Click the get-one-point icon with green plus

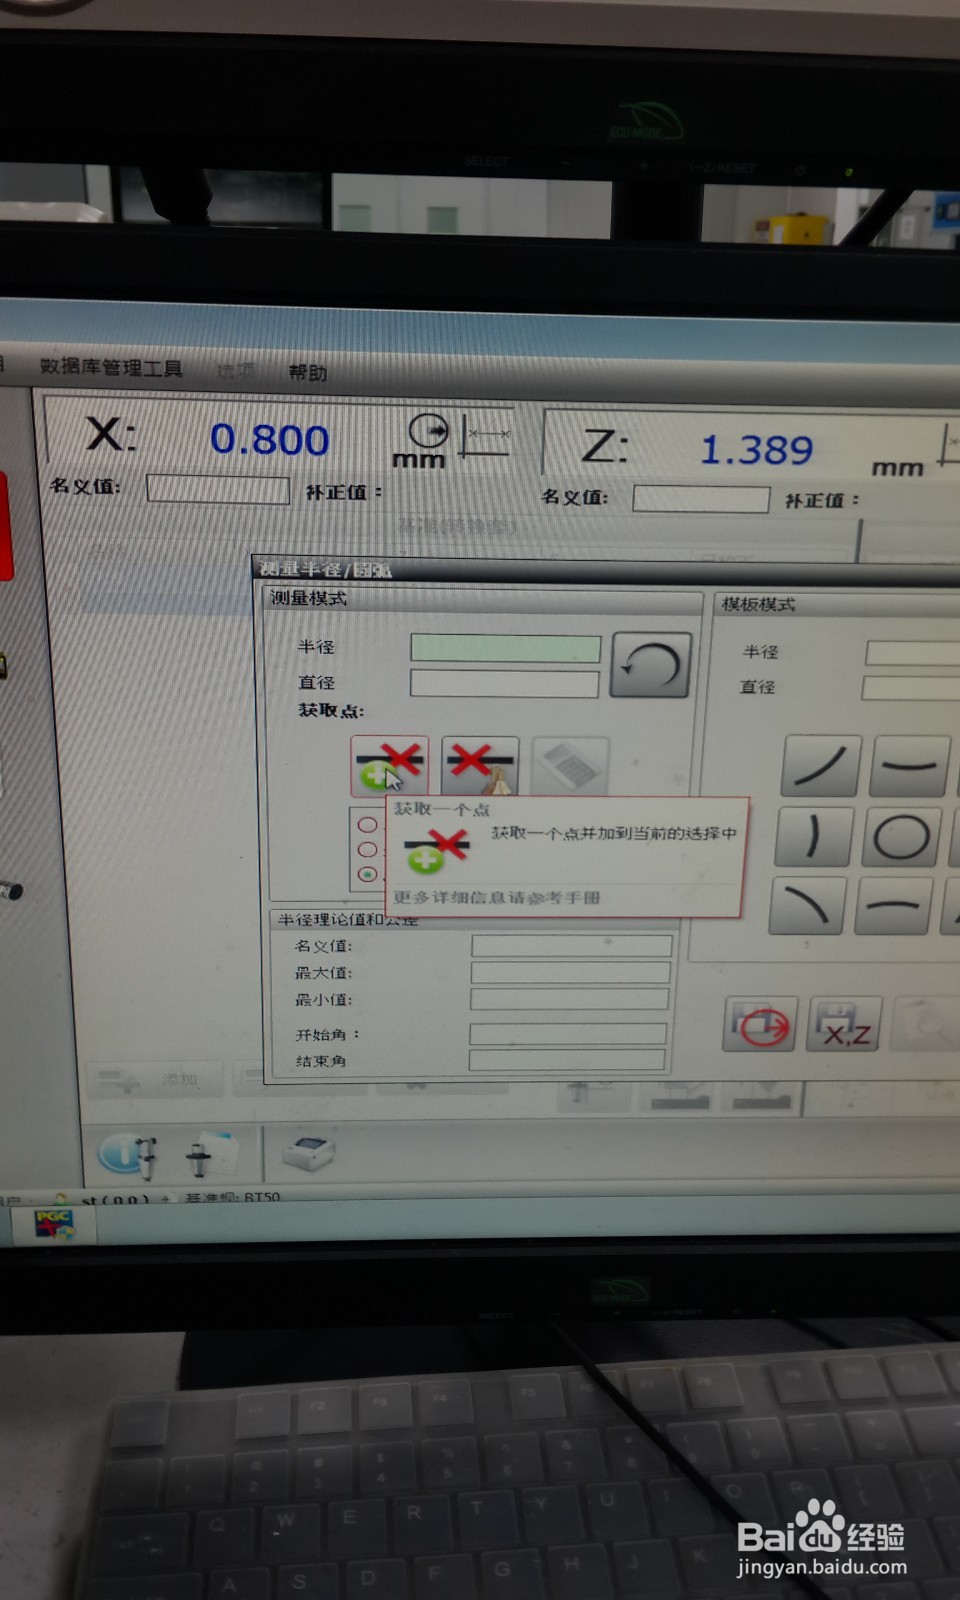pyautogui.click(x=390, y=766)
